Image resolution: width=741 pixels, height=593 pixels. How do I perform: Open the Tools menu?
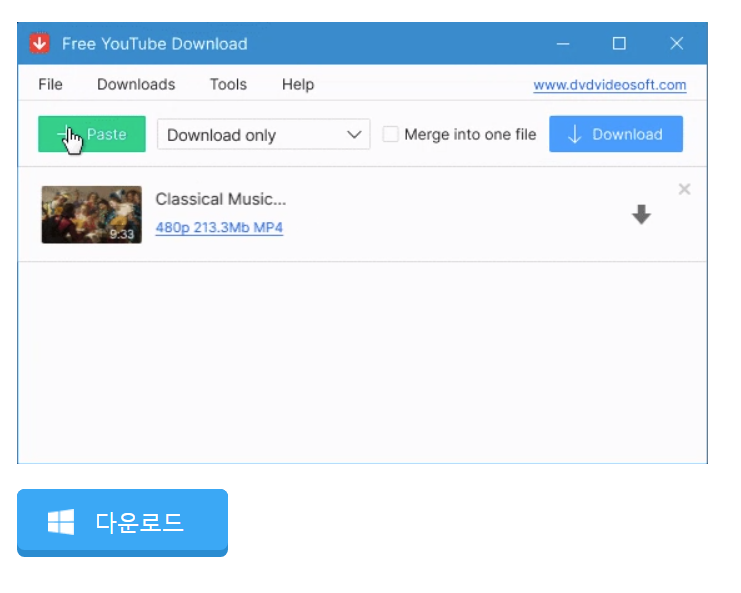[228, 85]
